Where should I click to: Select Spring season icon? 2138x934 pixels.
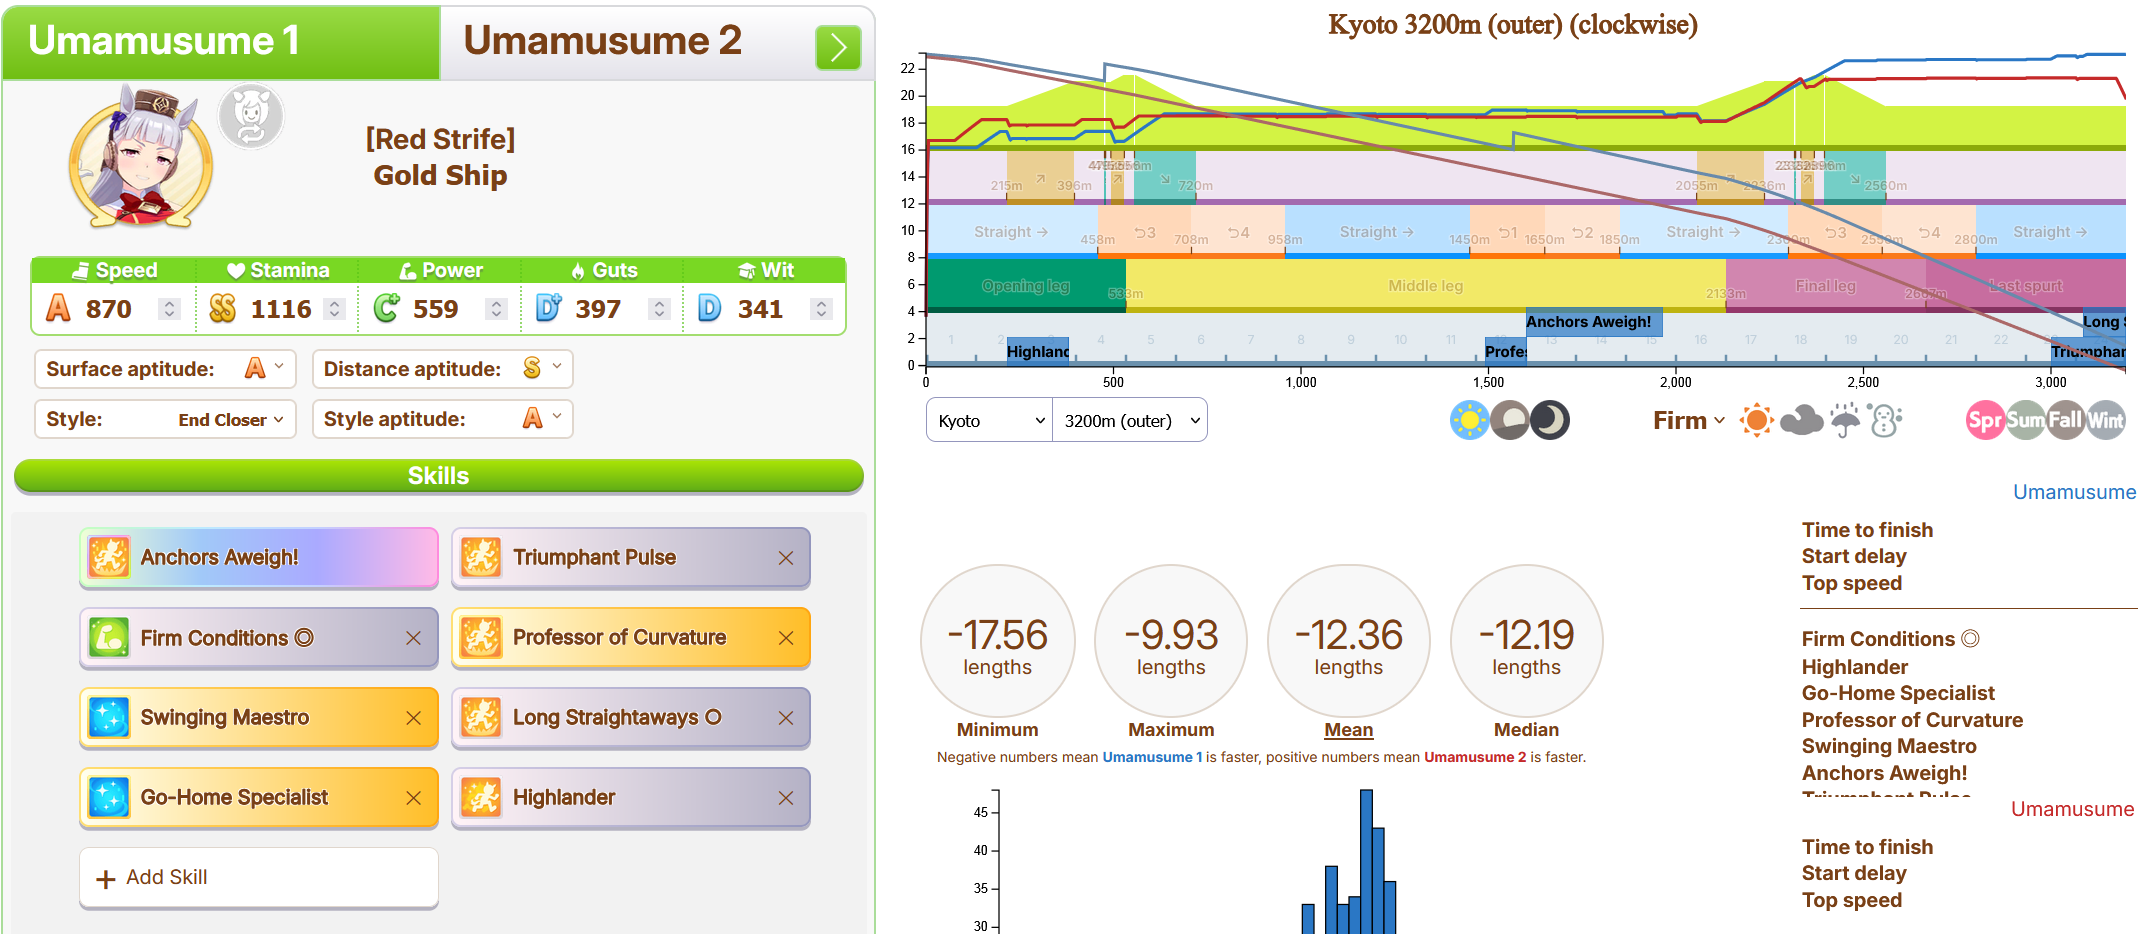point(1985,421)
